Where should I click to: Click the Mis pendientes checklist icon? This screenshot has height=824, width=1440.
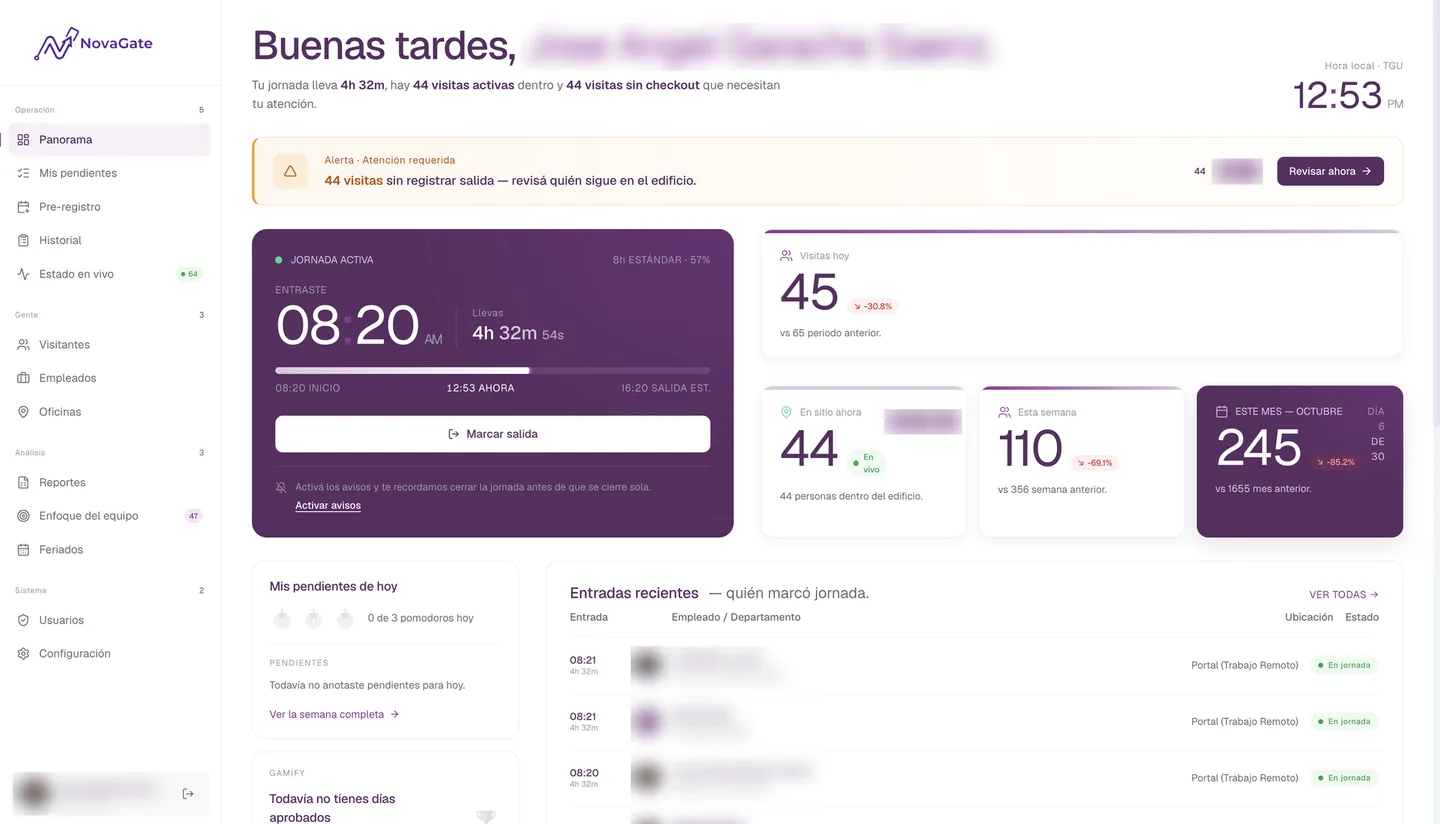[x=24, y=173]
